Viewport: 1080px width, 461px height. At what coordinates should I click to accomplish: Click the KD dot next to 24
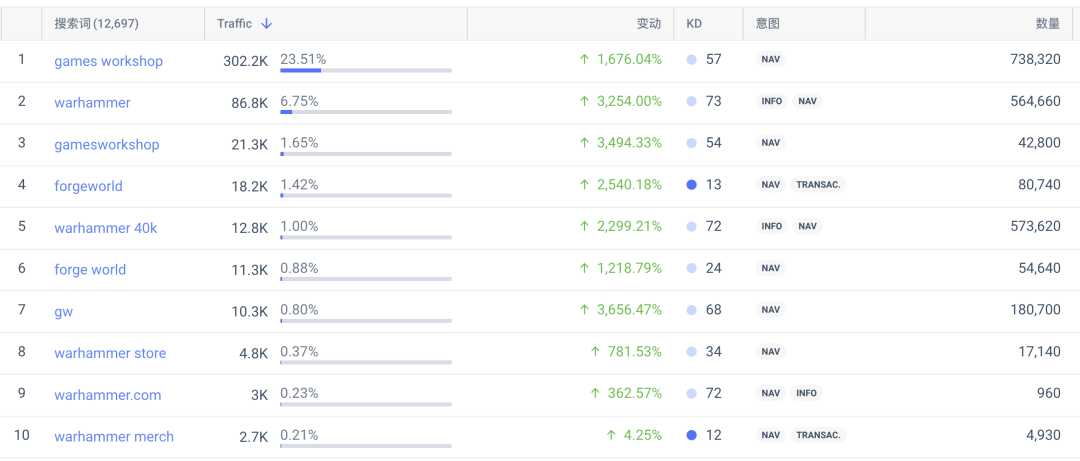[x=692, y=268]
